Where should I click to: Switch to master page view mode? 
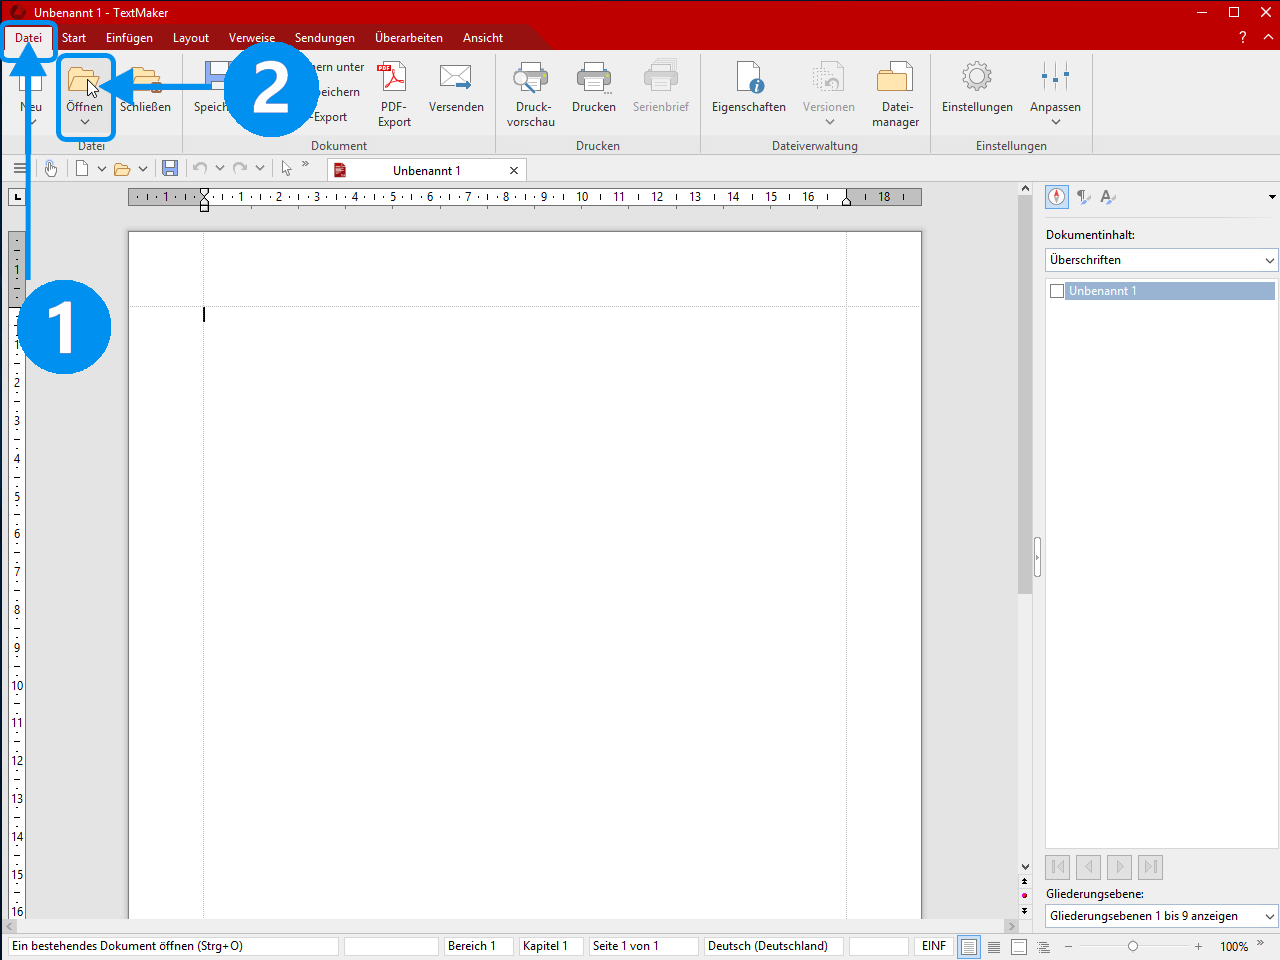tap(1019, 947)
